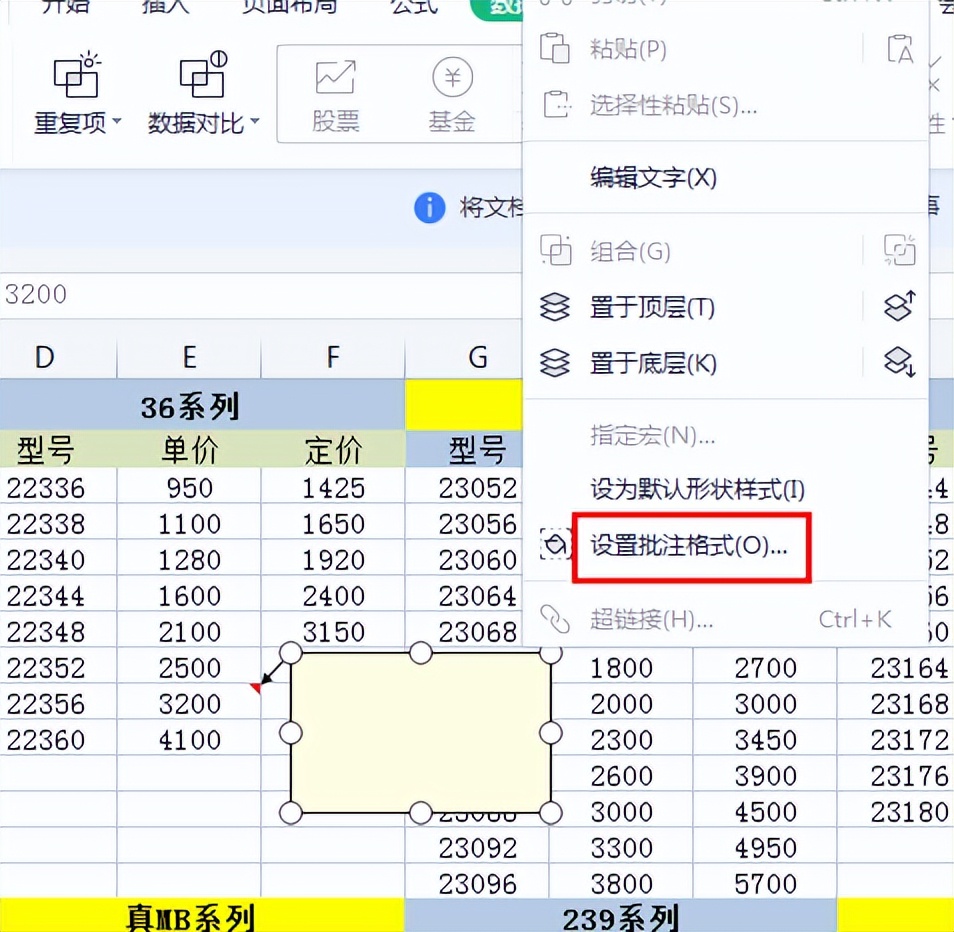This screenshot has height=932, width=954.
Task: Select 置于顶层(T) menu entry
Action: pyautogui.click(x=652, y=308)
